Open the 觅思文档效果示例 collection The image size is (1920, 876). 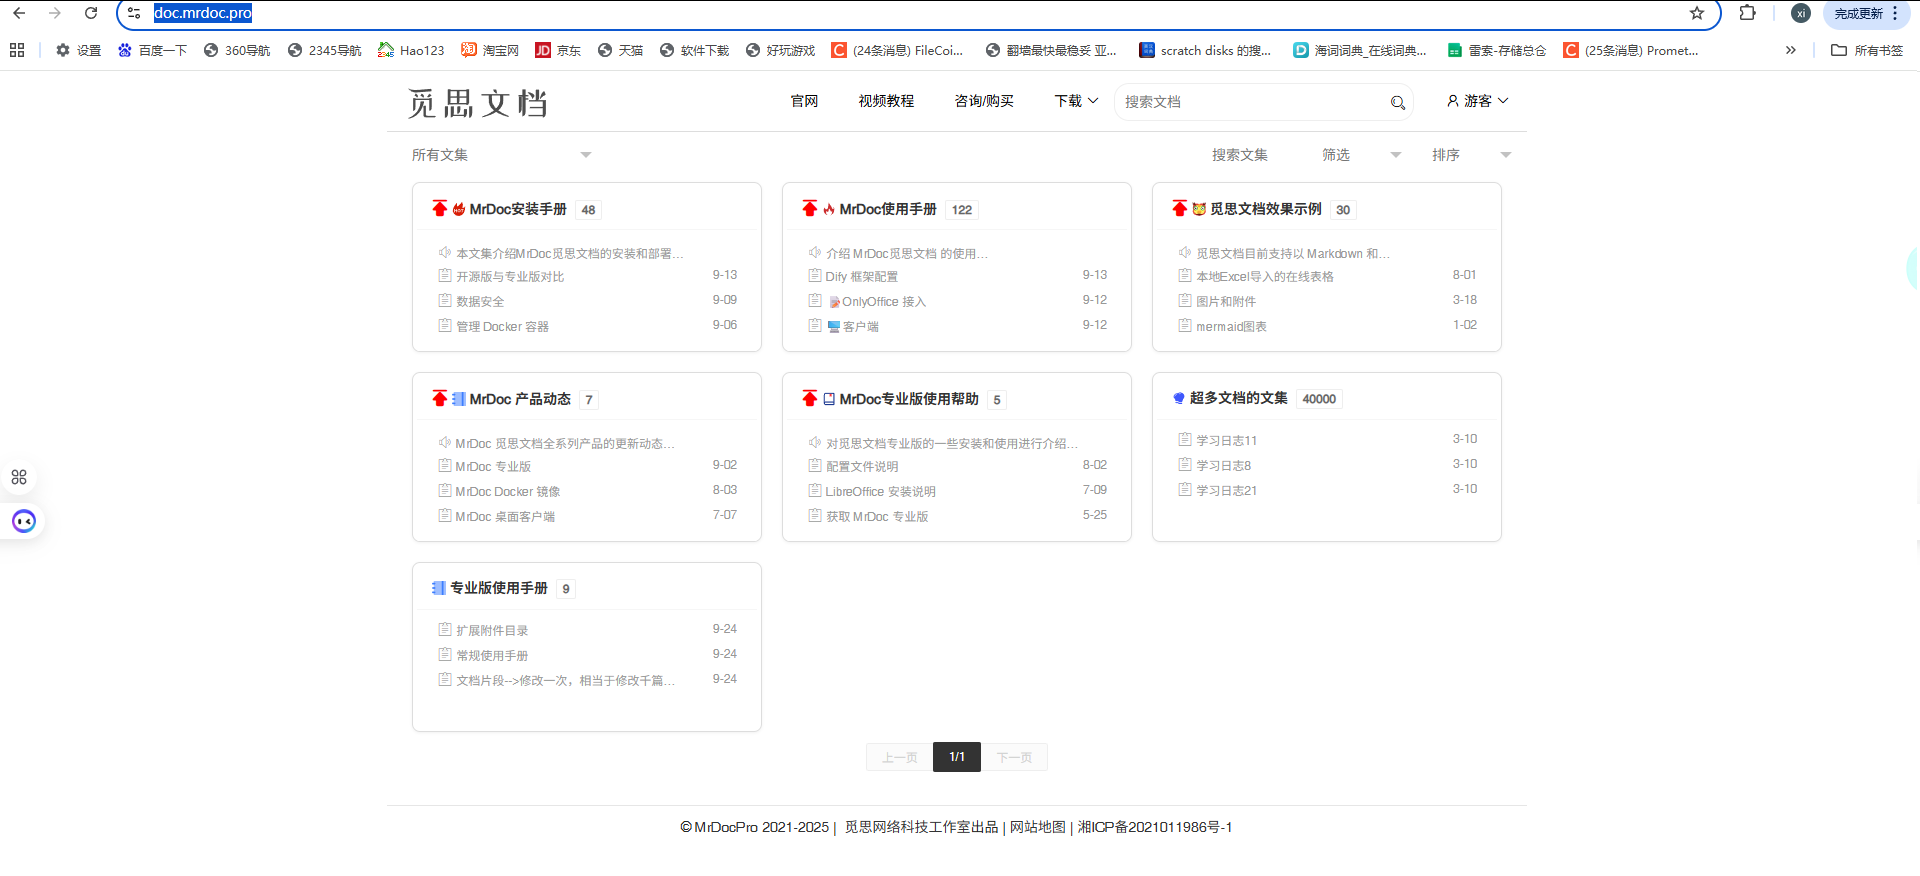tap(1266, 209)
